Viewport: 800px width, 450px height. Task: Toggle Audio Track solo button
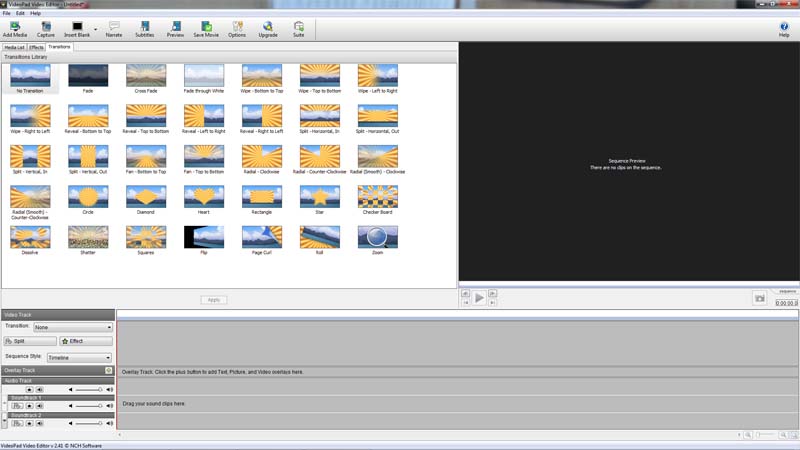[x=29, y=389]
